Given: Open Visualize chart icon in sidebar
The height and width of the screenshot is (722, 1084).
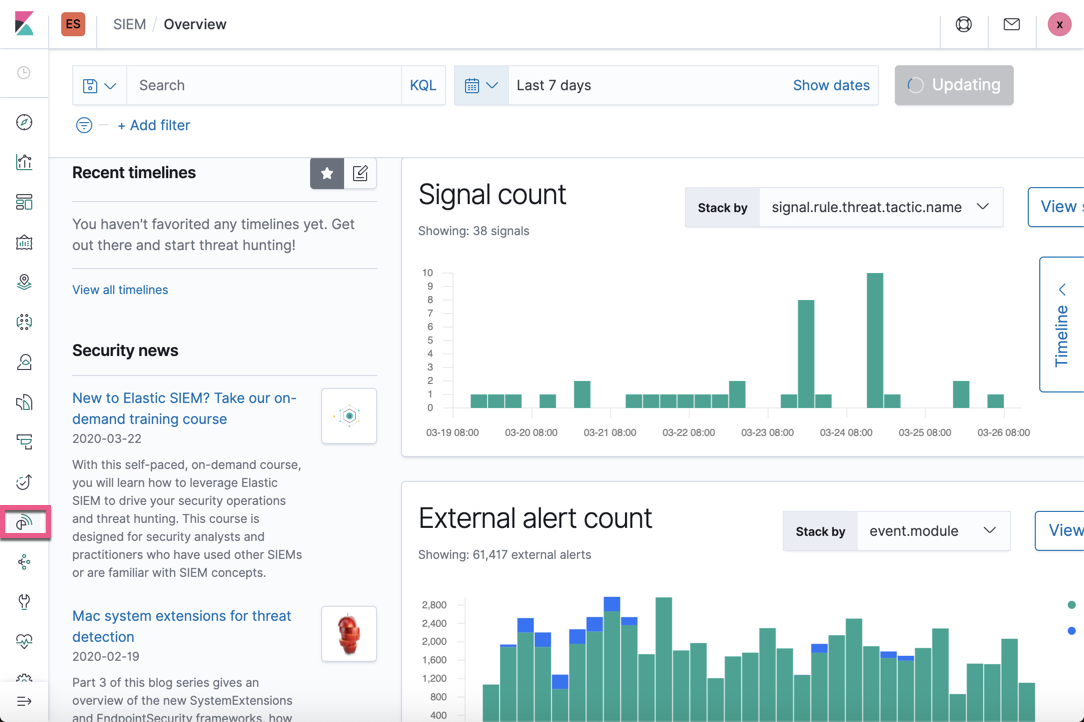Looking at the screenshot, I should coord(24,162).
